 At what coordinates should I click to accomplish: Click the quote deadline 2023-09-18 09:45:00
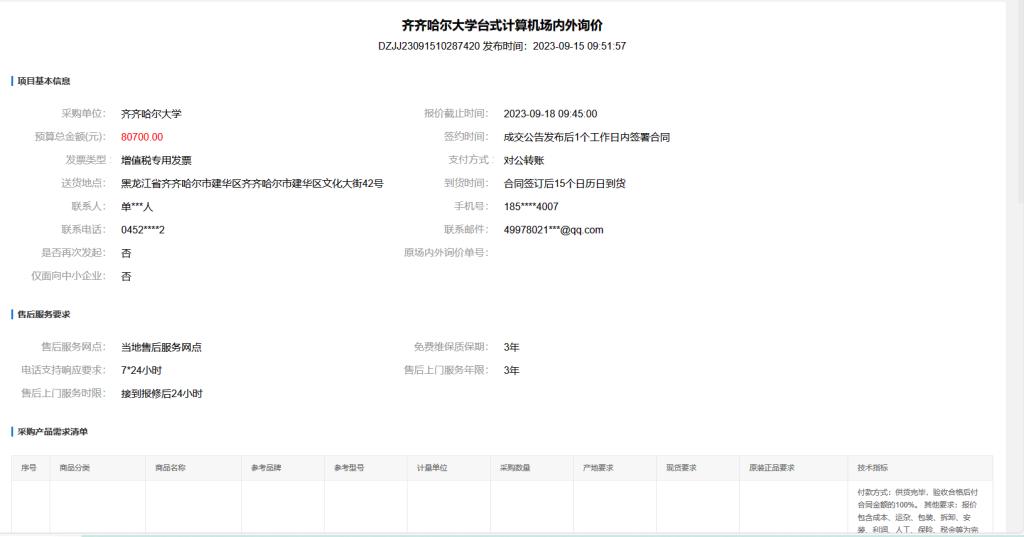click(550, 114)
